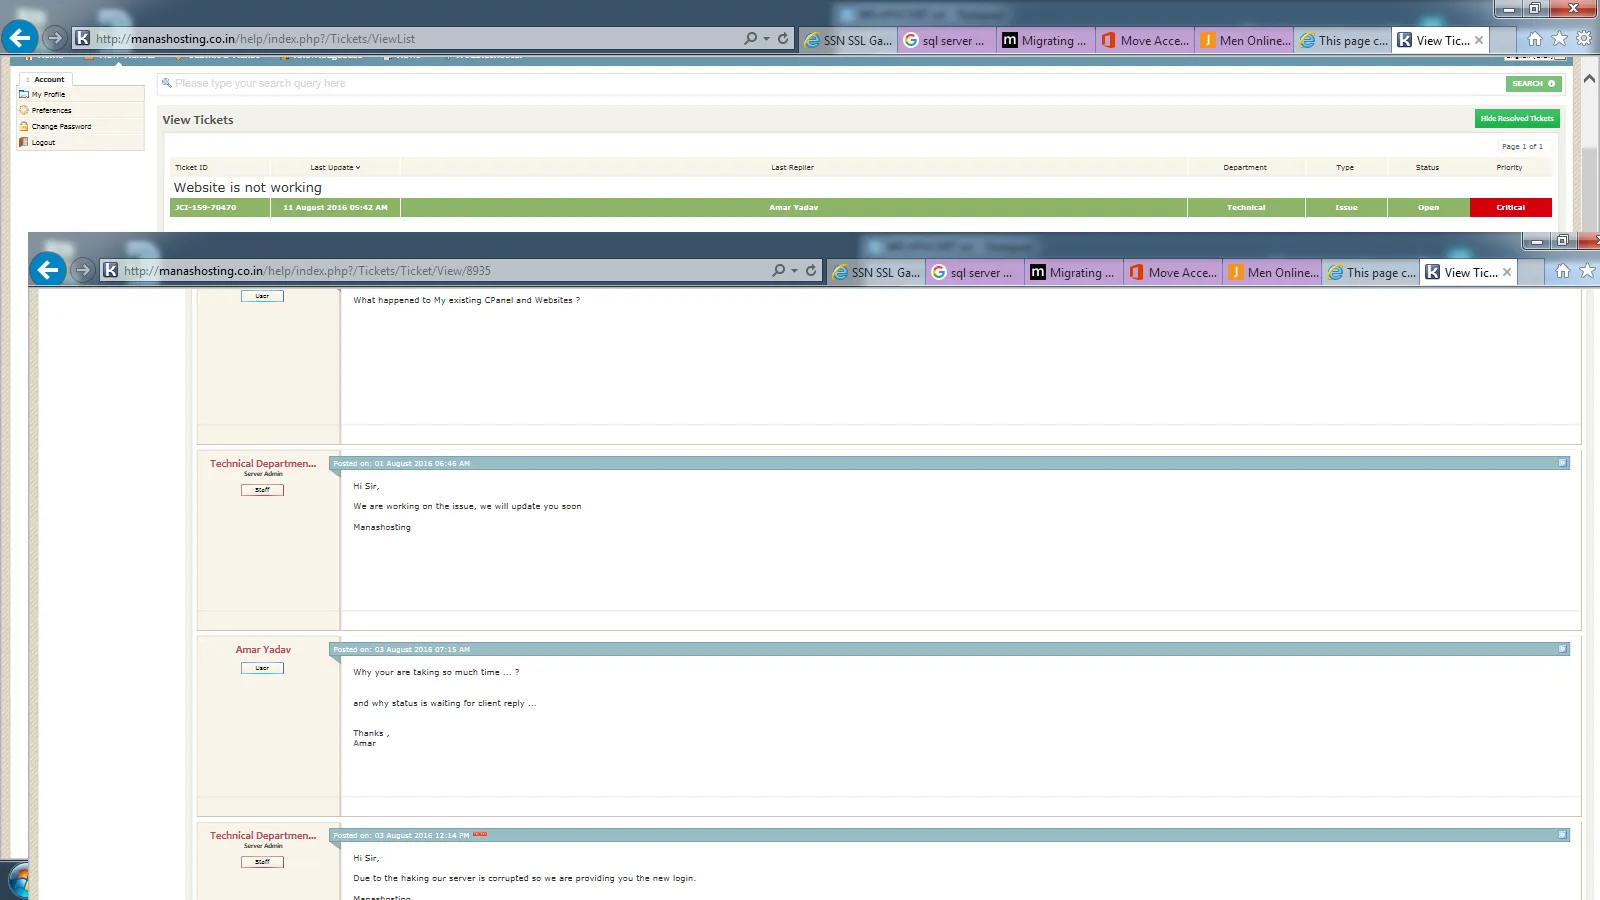Open the gear Tools menu in top window
Screen dimensions: 1600x900
click(x=1584, y=39)
